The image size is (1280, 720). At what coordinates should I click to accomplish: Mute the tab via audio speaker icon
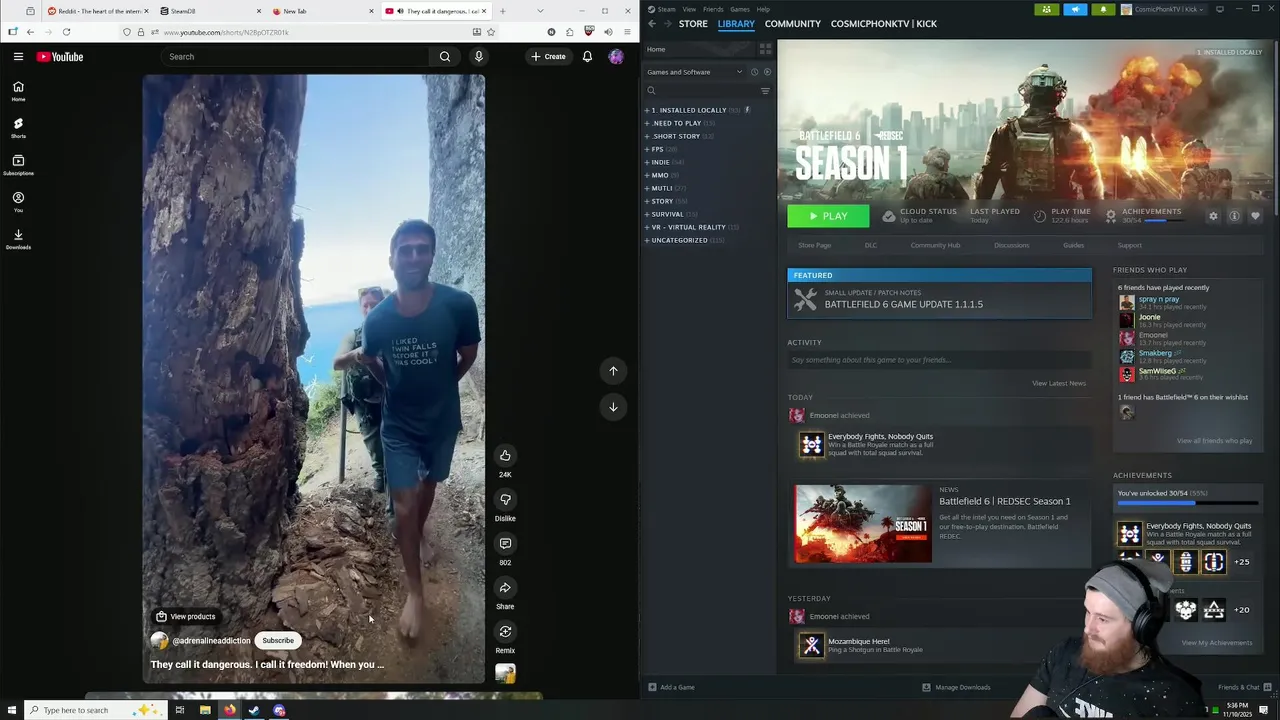pos(400,11)
